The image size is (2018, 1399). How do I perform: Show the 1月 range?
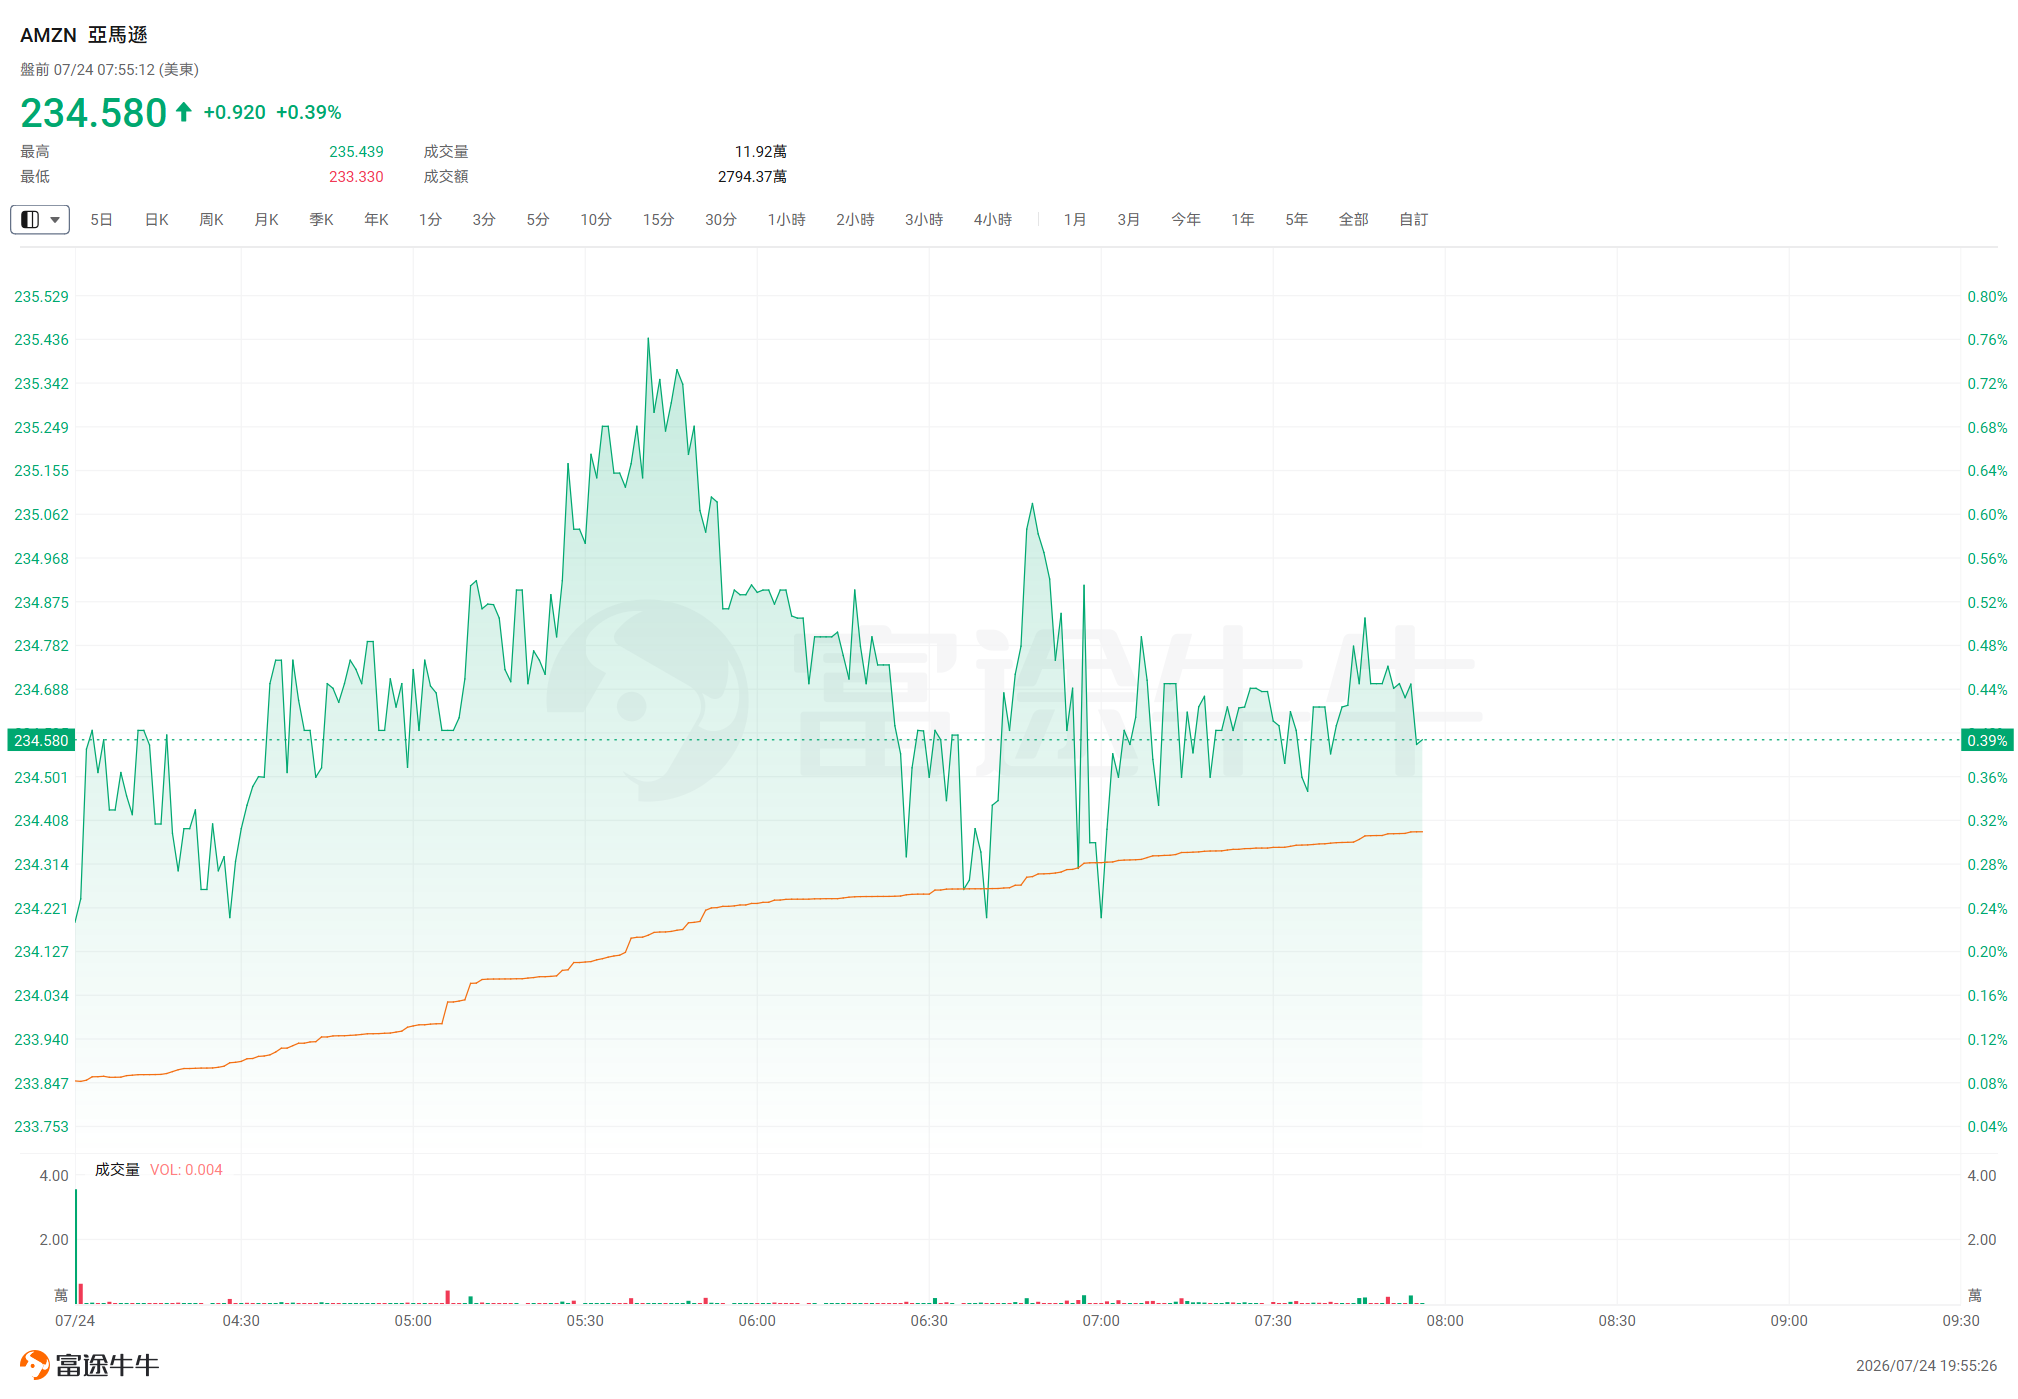point(1075,219)
